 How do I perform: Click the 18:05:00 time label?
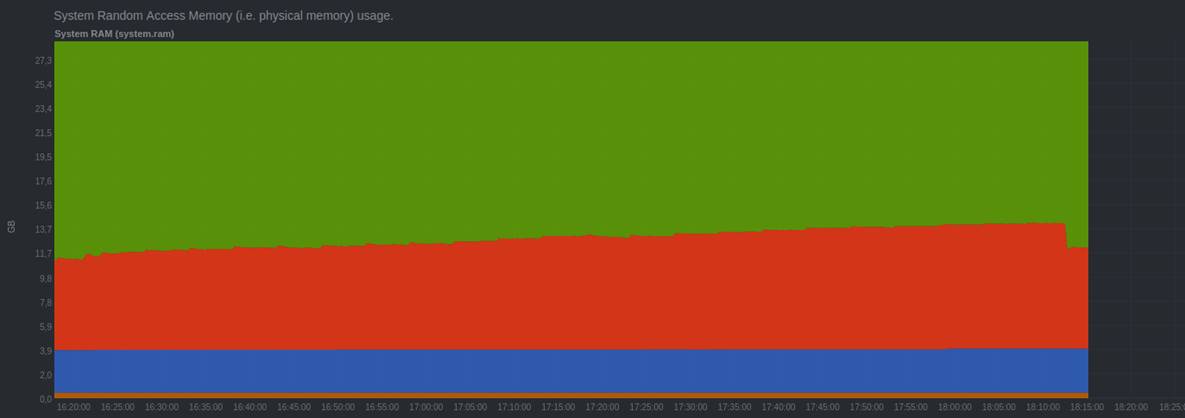coord(998,407)
